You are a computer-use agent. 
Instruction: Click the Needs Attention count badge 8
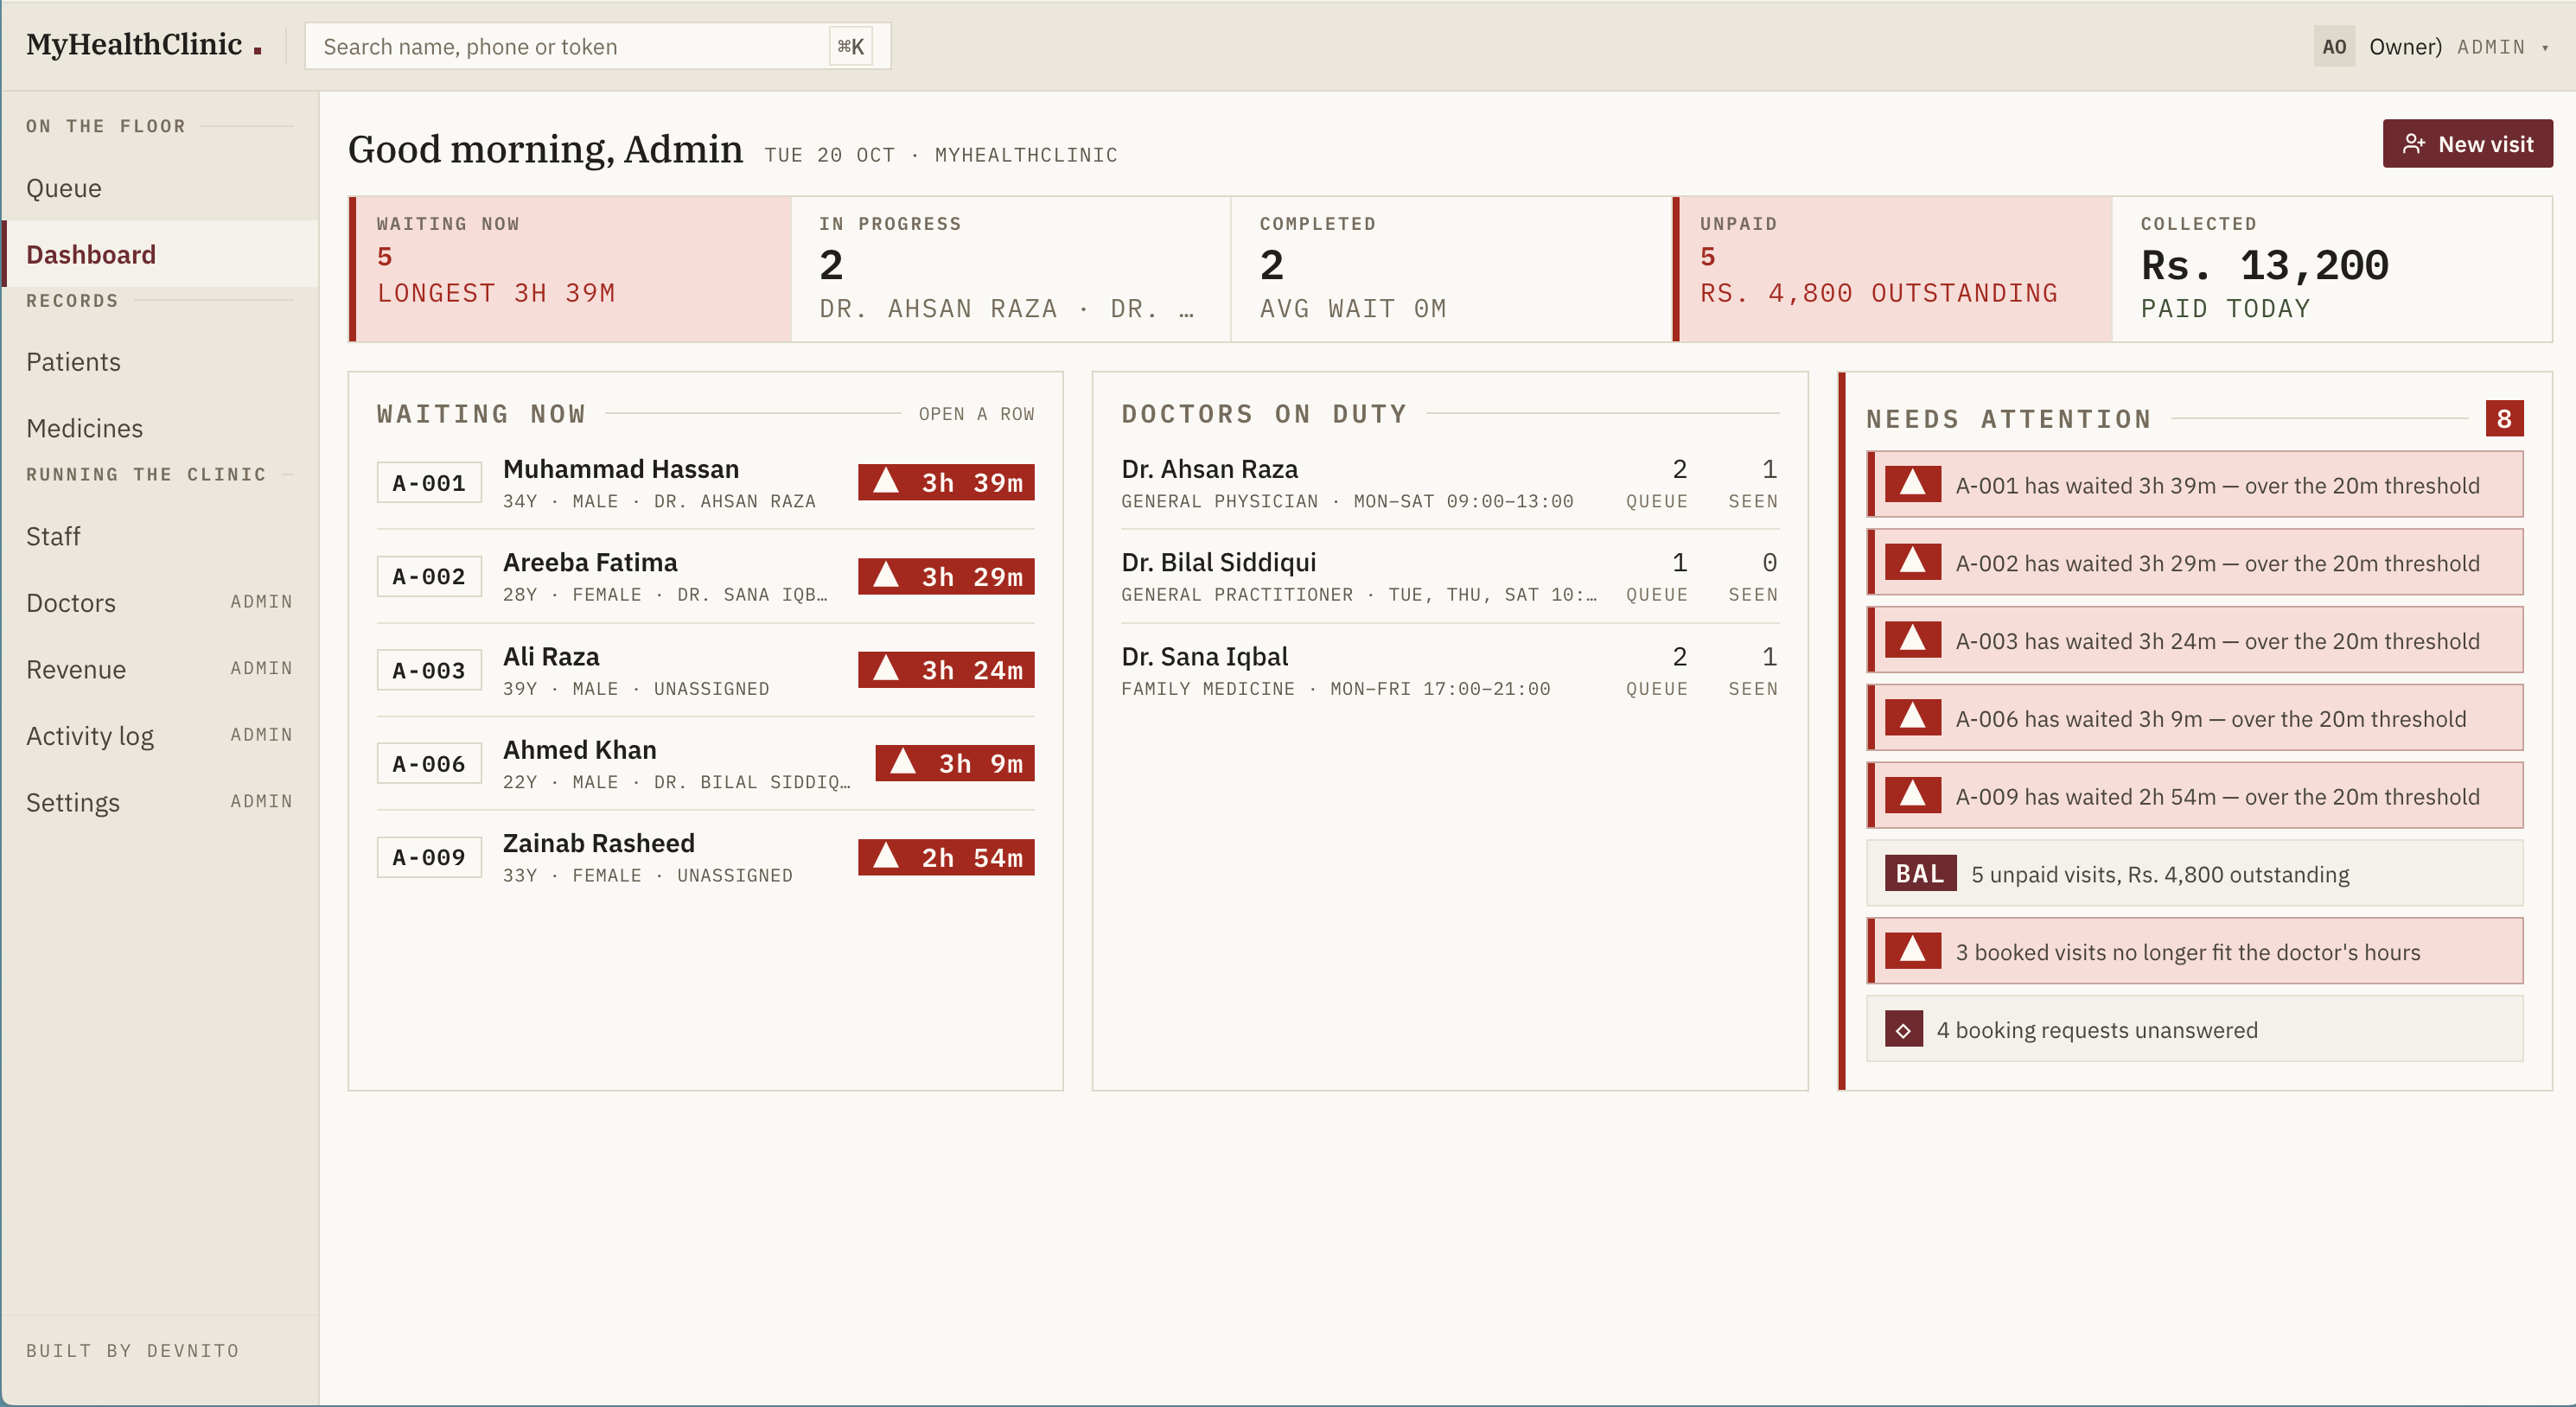pyautogui.click(x=2504, y=418)
